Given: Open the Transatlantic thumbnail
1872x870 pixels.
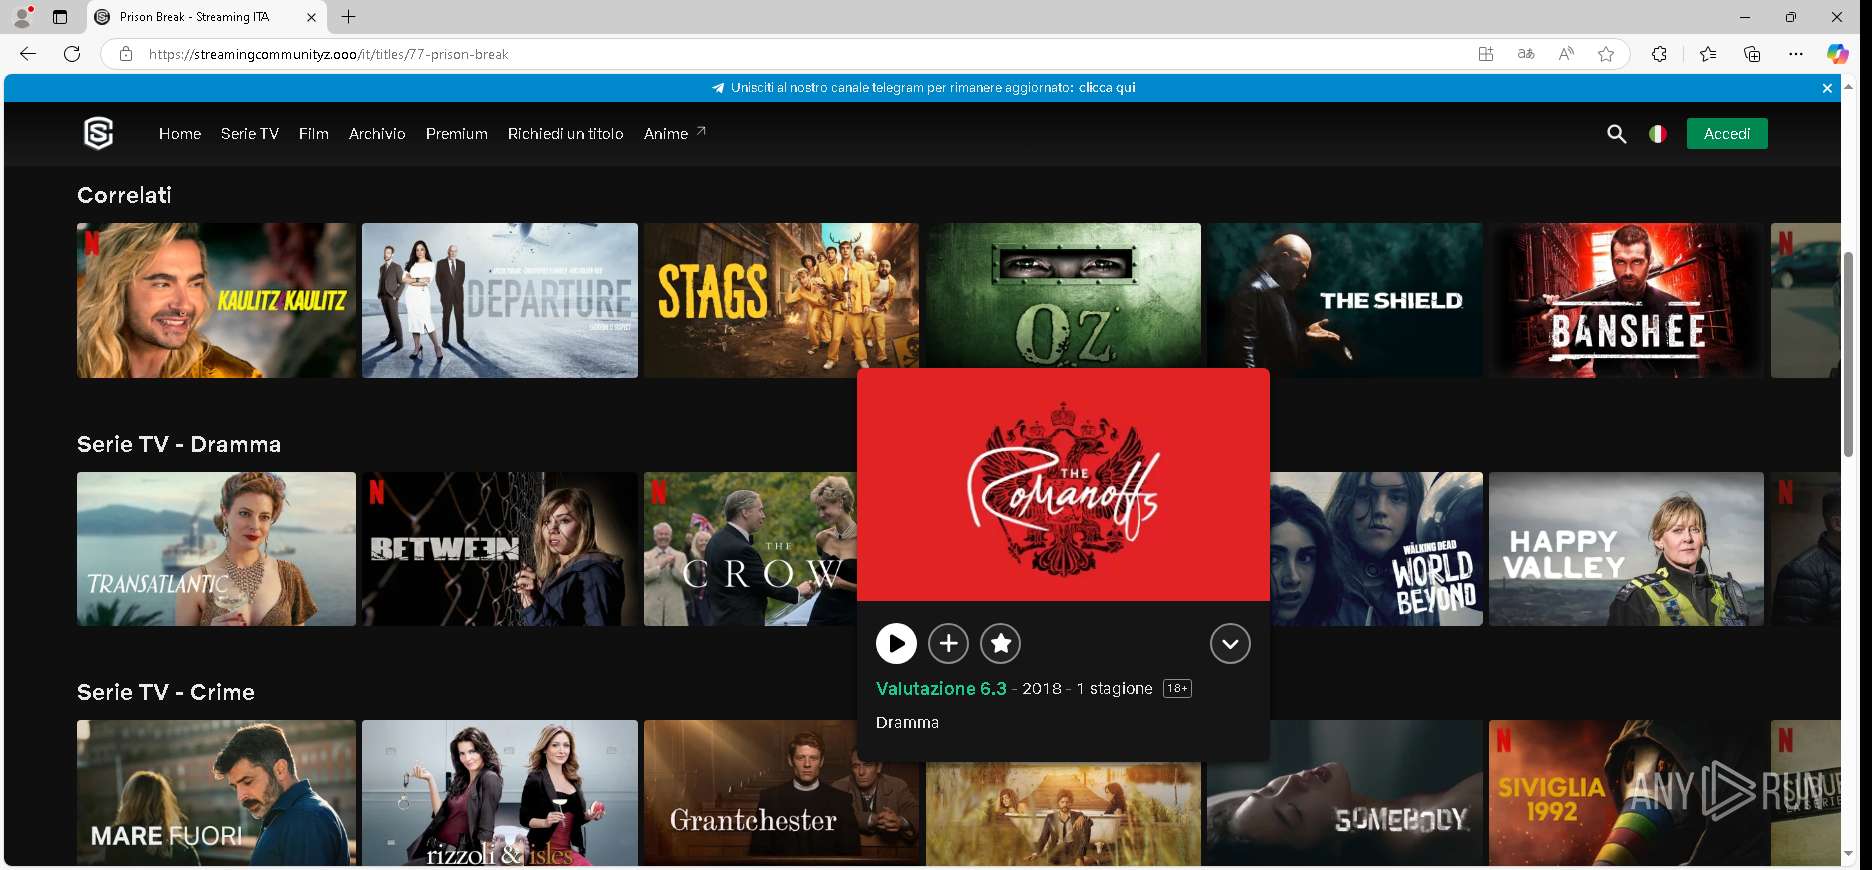Looking at the screenshot, I should (x=216, y=549).
